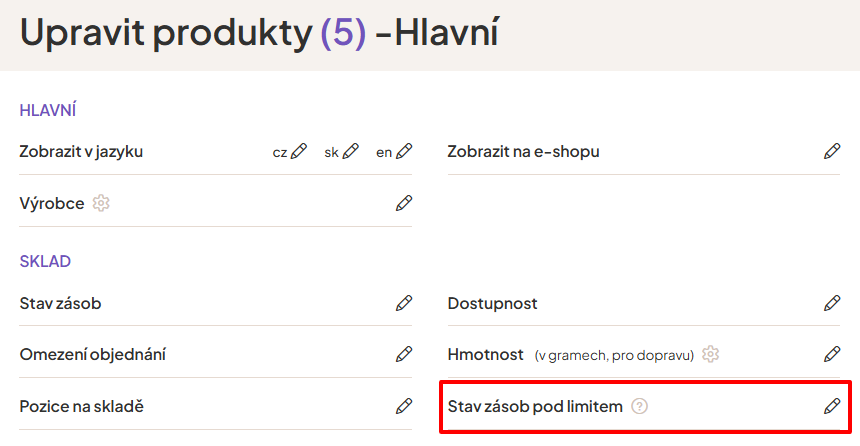Edit Omezení objednání with pencil icon
Viewport: 860px width, 446px height.
pyautogui.click(x=404, y=354)
